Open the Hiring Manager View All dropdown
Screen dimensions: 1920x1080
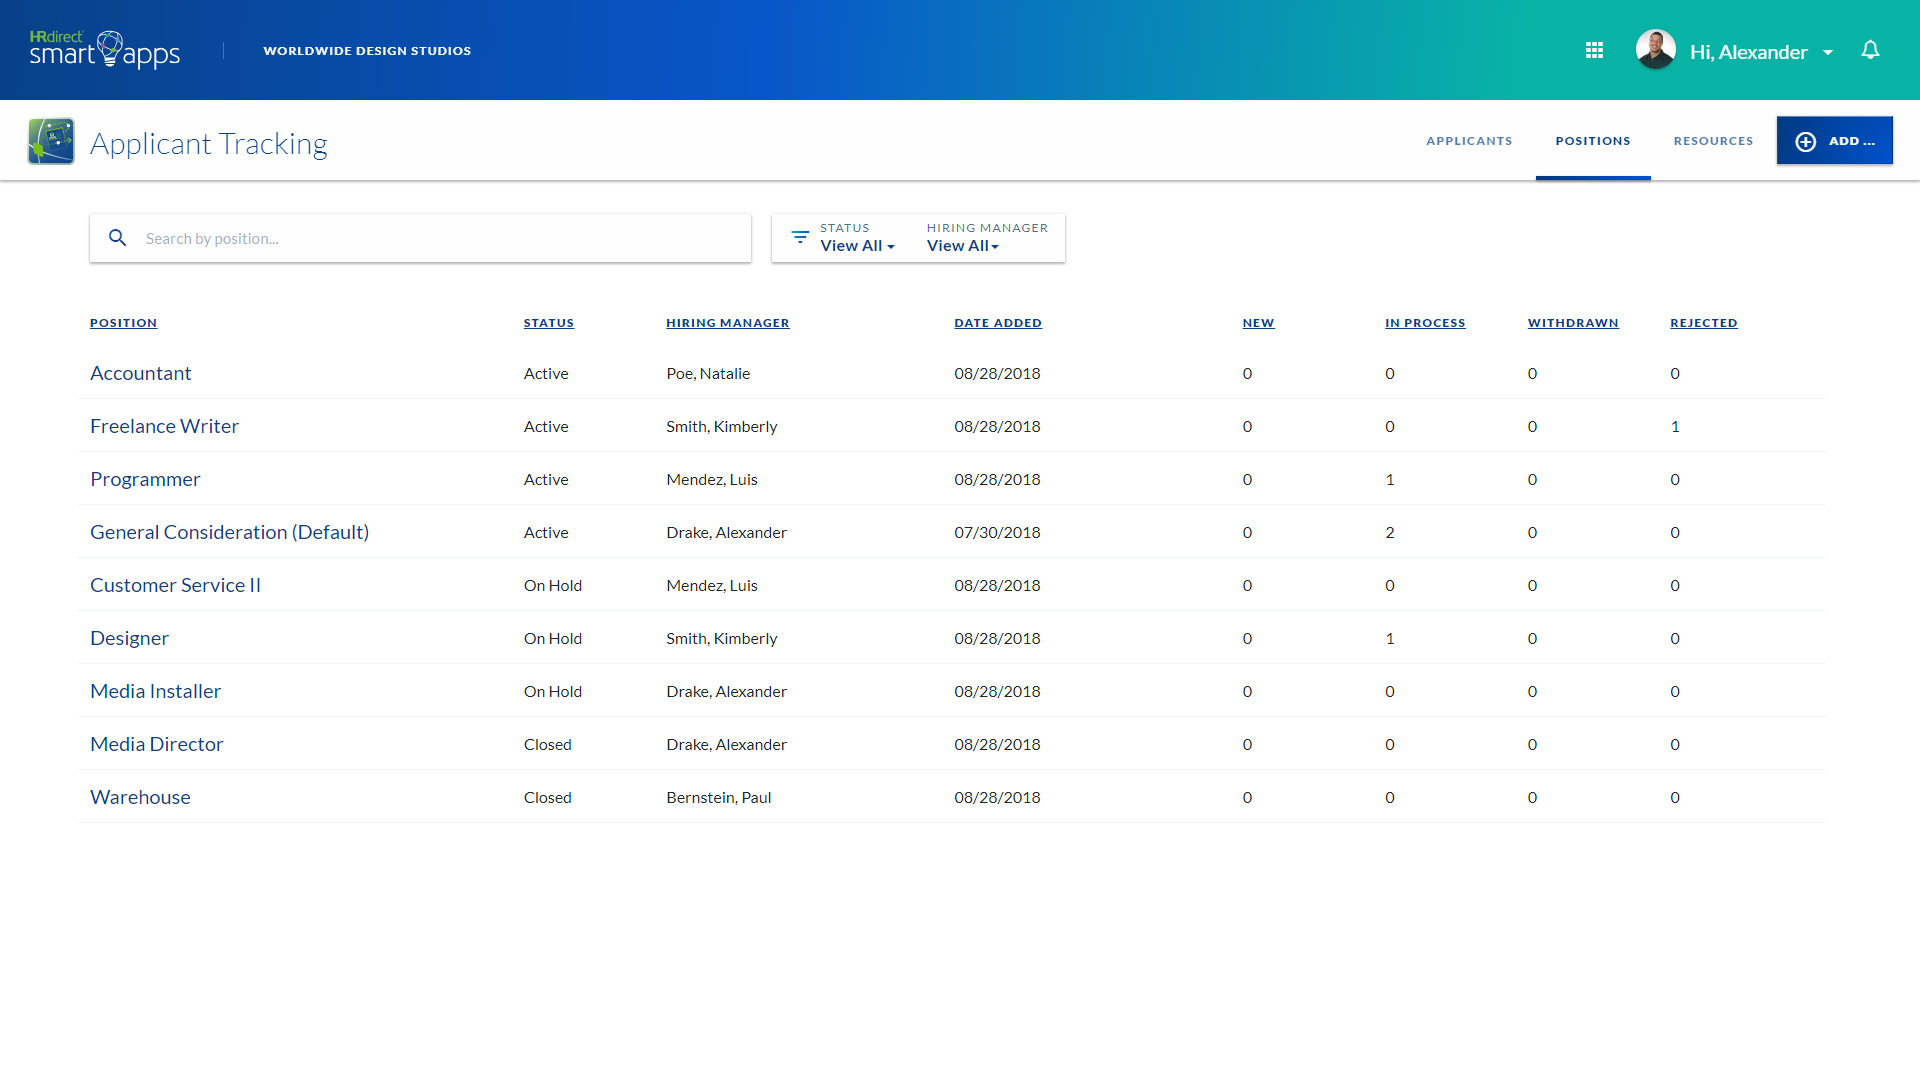(x=962, y=246)
